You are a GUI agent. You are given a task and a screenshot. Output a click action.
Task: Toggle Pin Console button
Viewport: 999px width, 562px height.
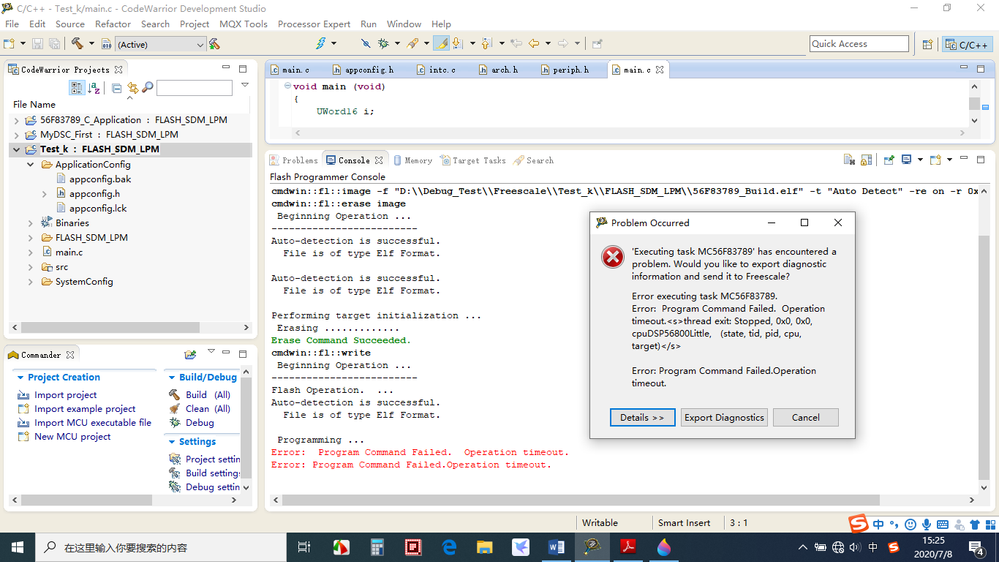point(889,160)
